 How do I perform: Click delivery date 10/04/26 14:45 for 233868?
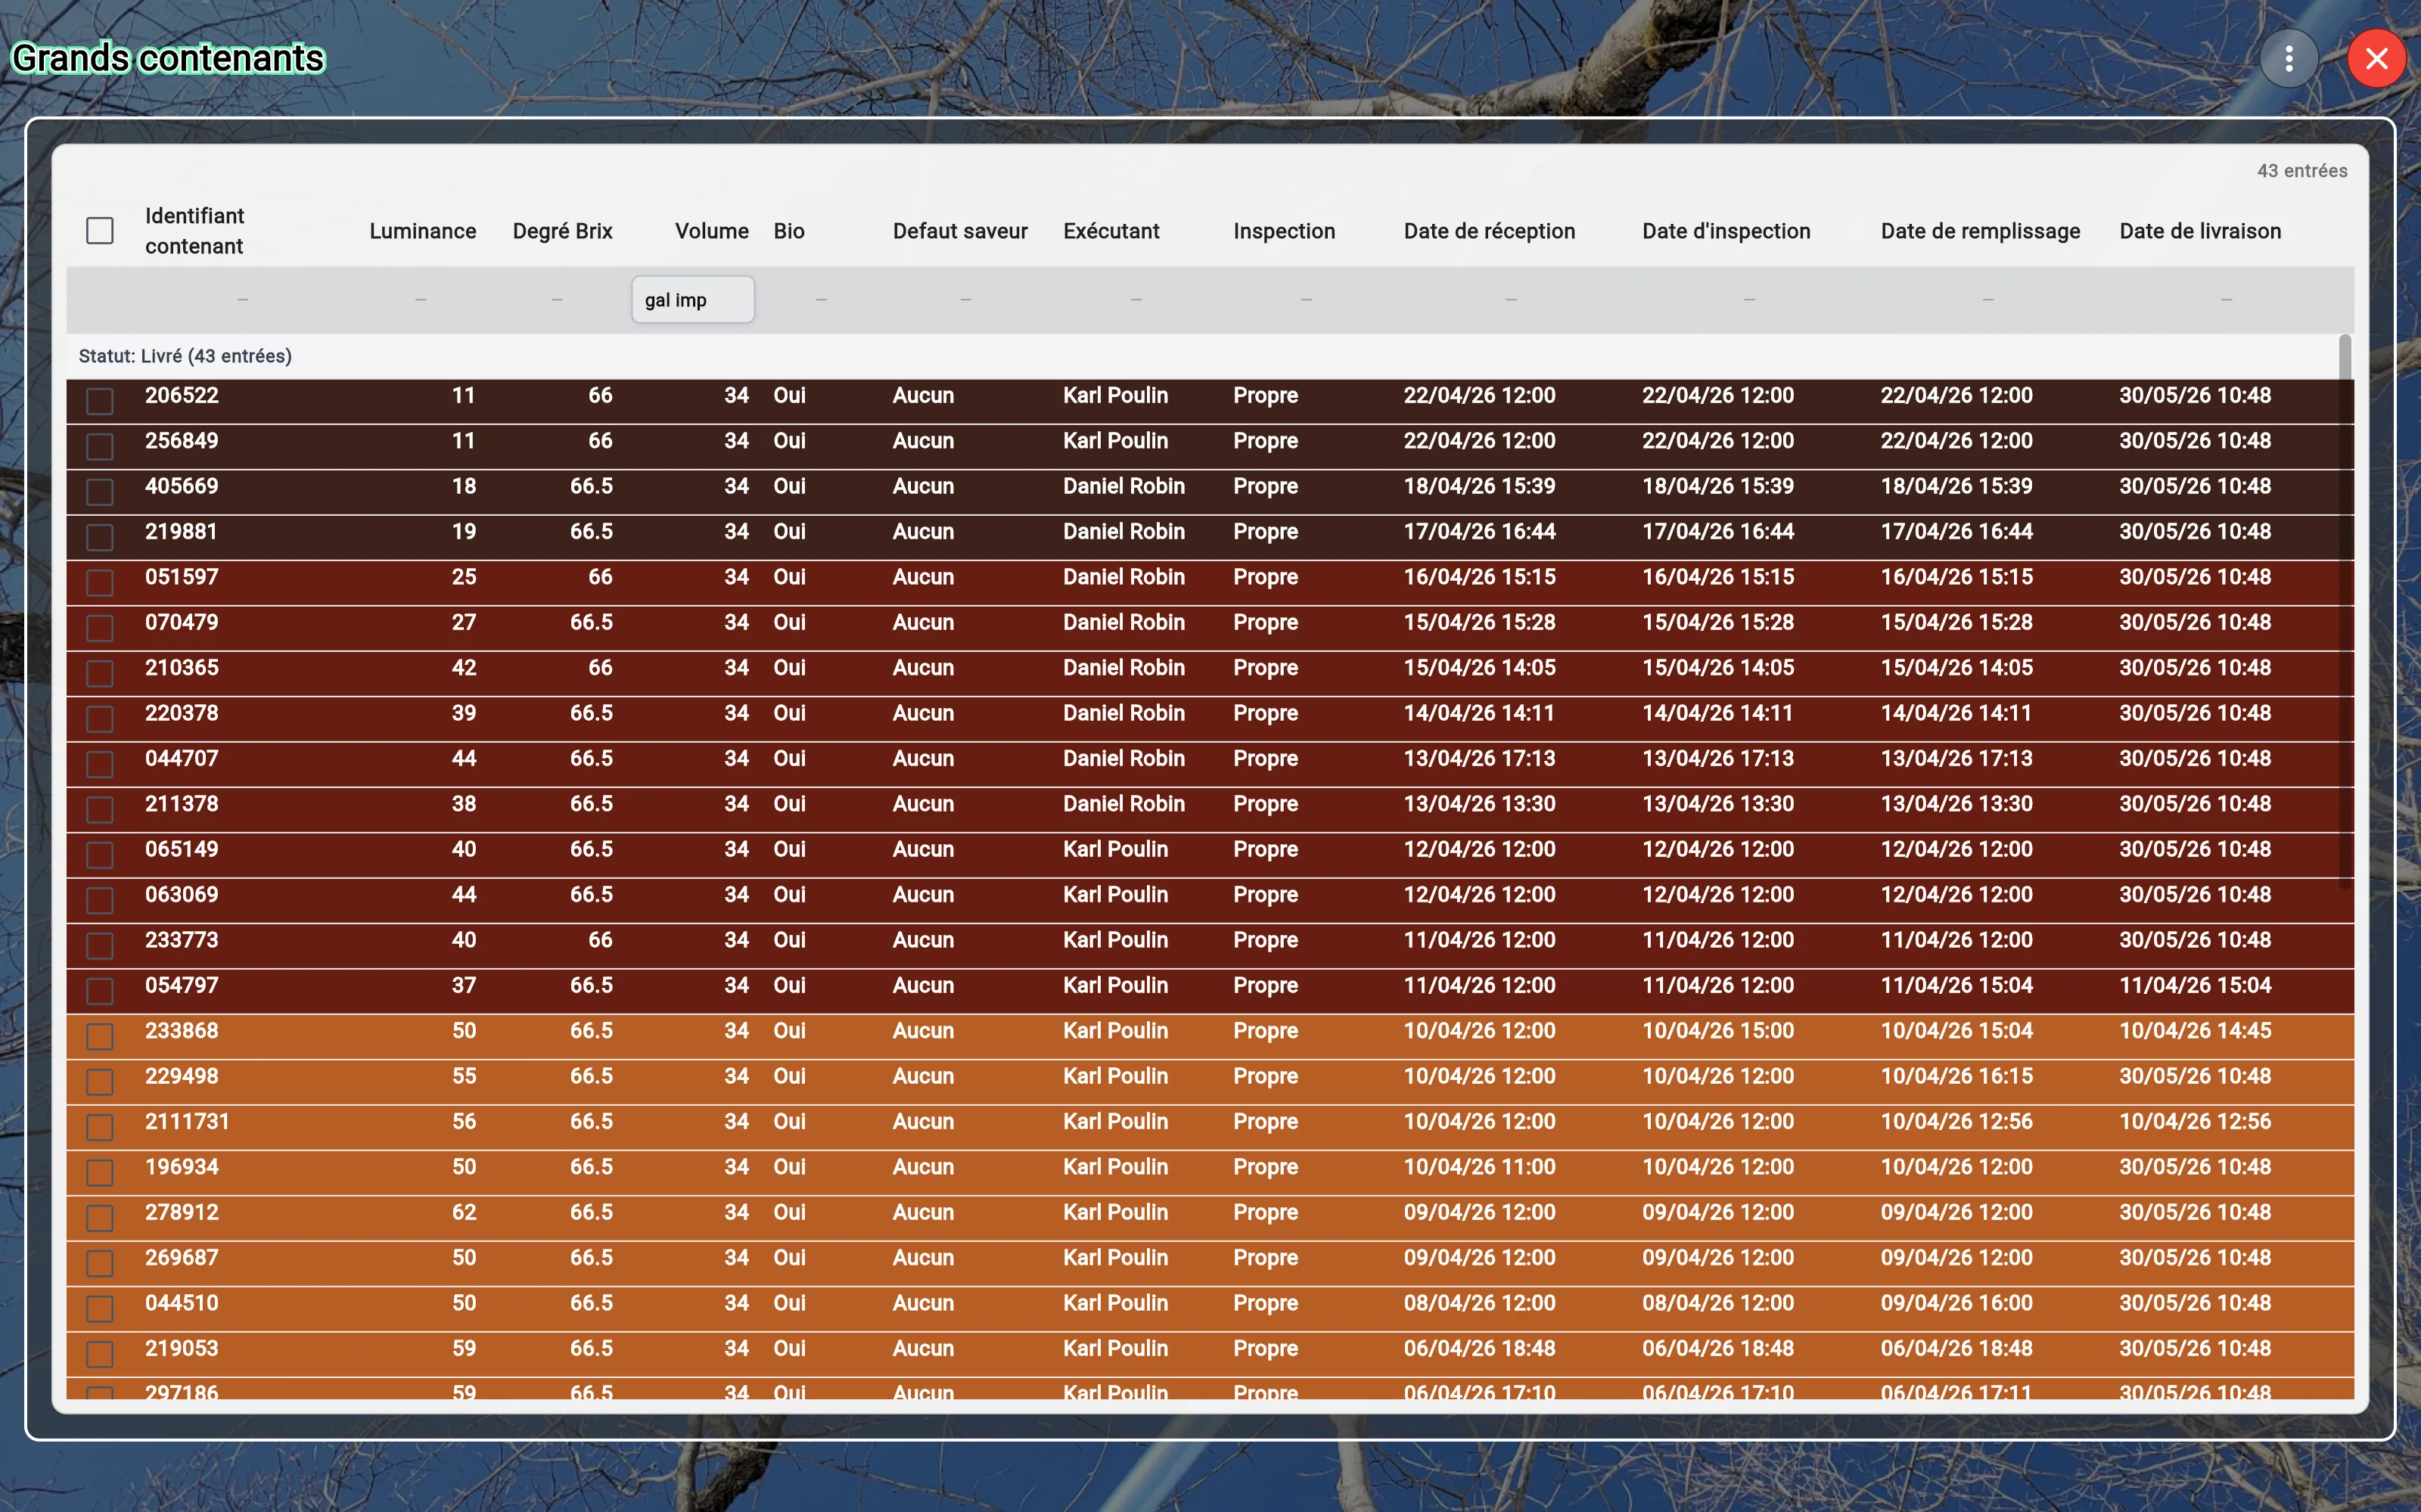tap(2195, 1031)
